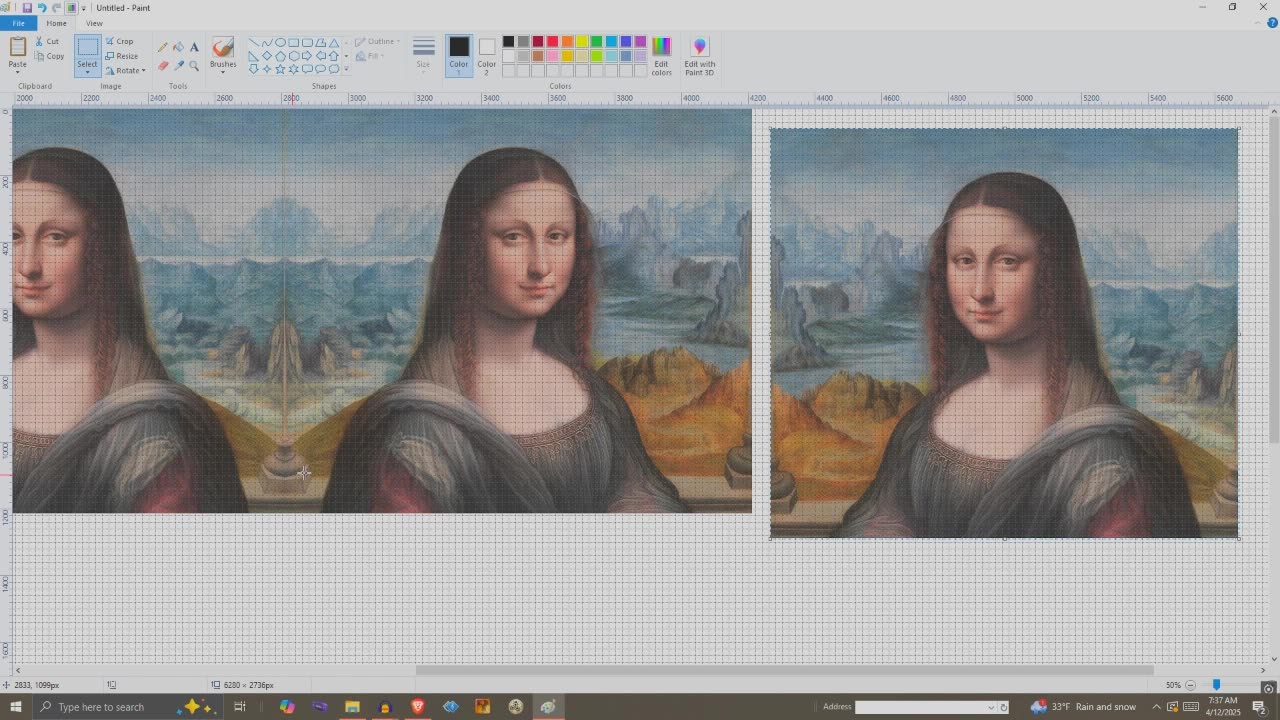Open the shape Outline dropdown
Image resolution: width=1280 pixels, height=720 pixels.
379,42
